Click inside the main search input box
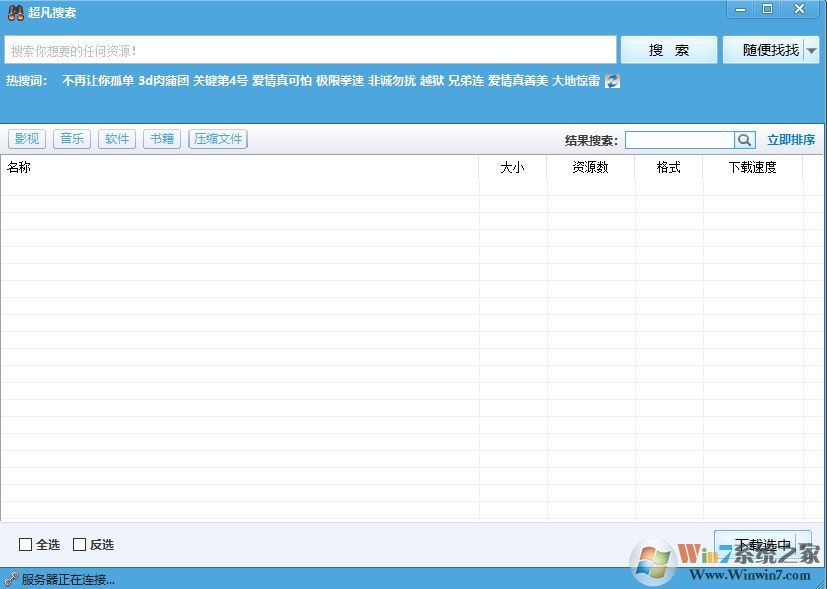The width and height of the screenshot is (827, 589). pyautogui.click(x=300, y=49)
